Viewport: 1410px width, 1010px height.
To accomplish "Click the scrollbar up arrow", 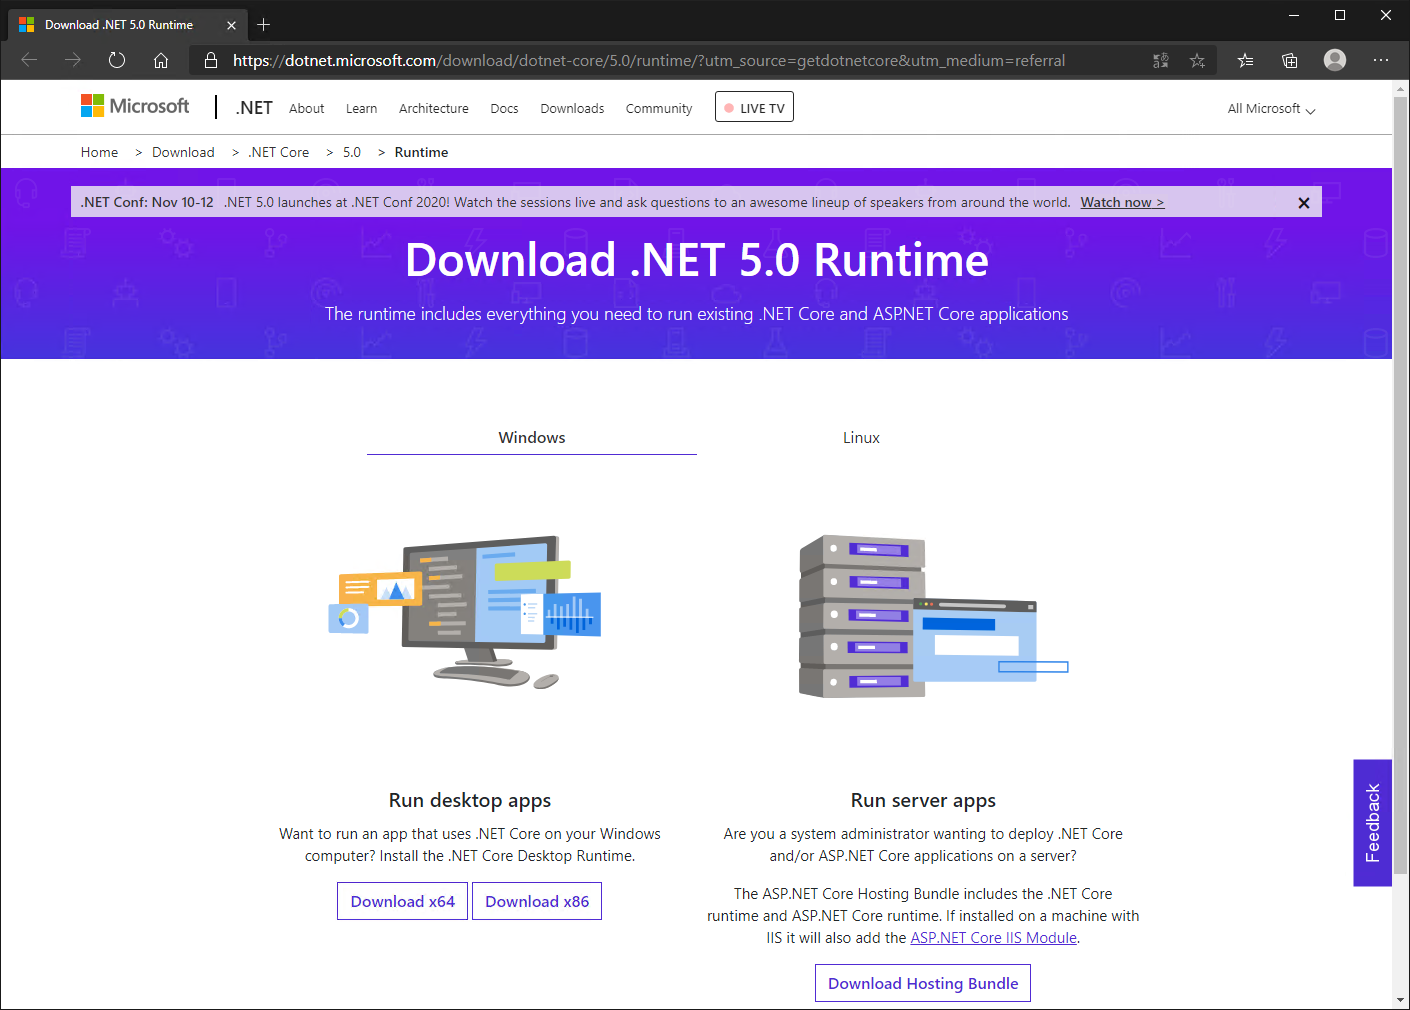I will 1400,89.
